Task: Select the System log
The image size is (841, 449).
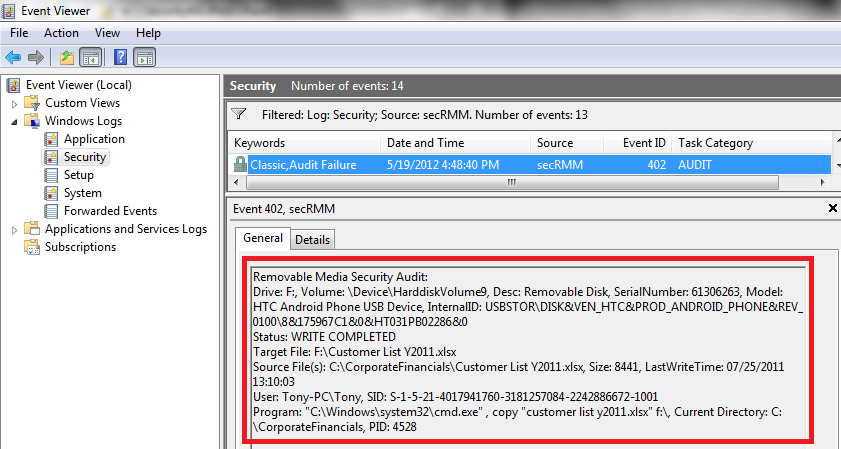Action: click(x=83, y=193)
